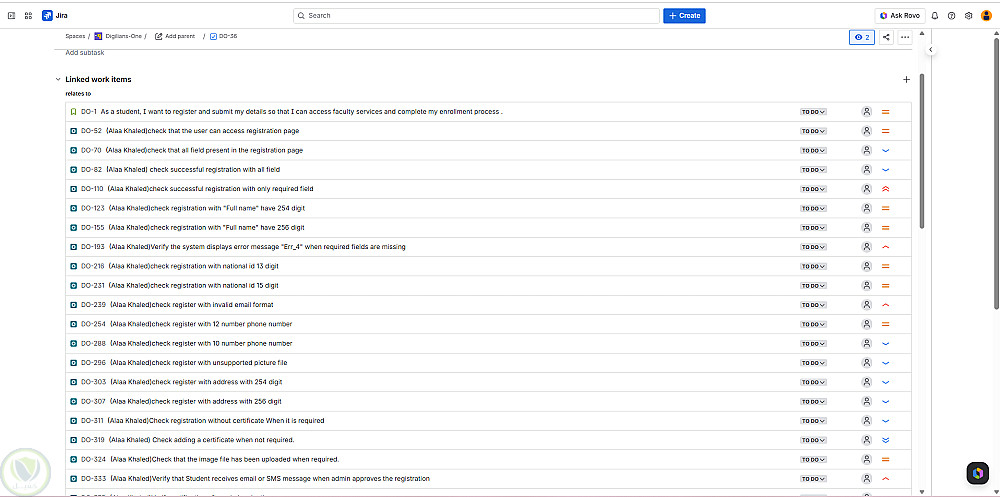1000x497 pixels.
Task: Click the share icon for DO-36
Action: 886,37
